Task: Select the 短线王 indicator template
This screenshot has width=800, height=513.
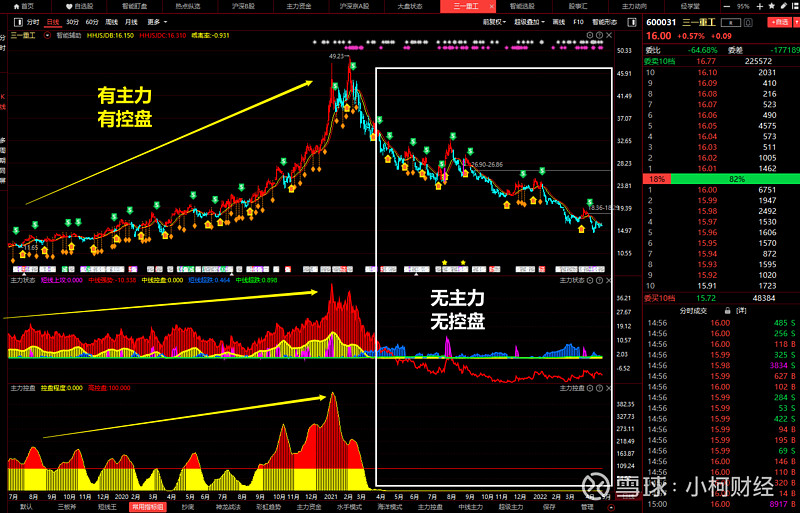Action: pos(107,507)
